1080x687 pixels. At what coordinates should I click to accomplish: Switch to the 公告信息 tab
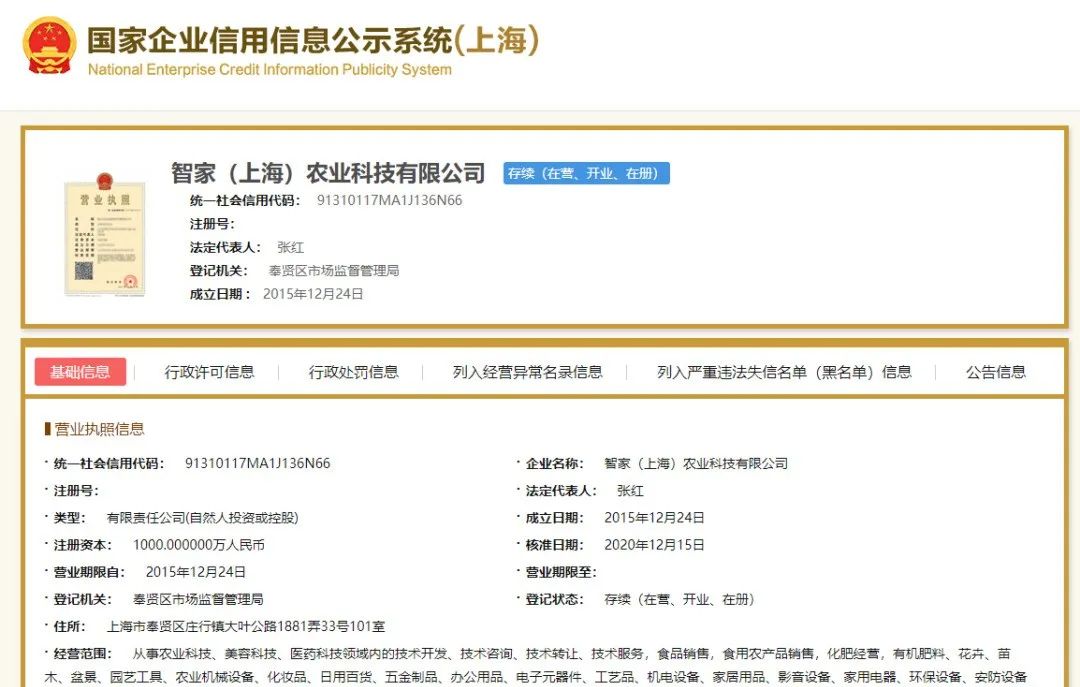tap(995, 372)
